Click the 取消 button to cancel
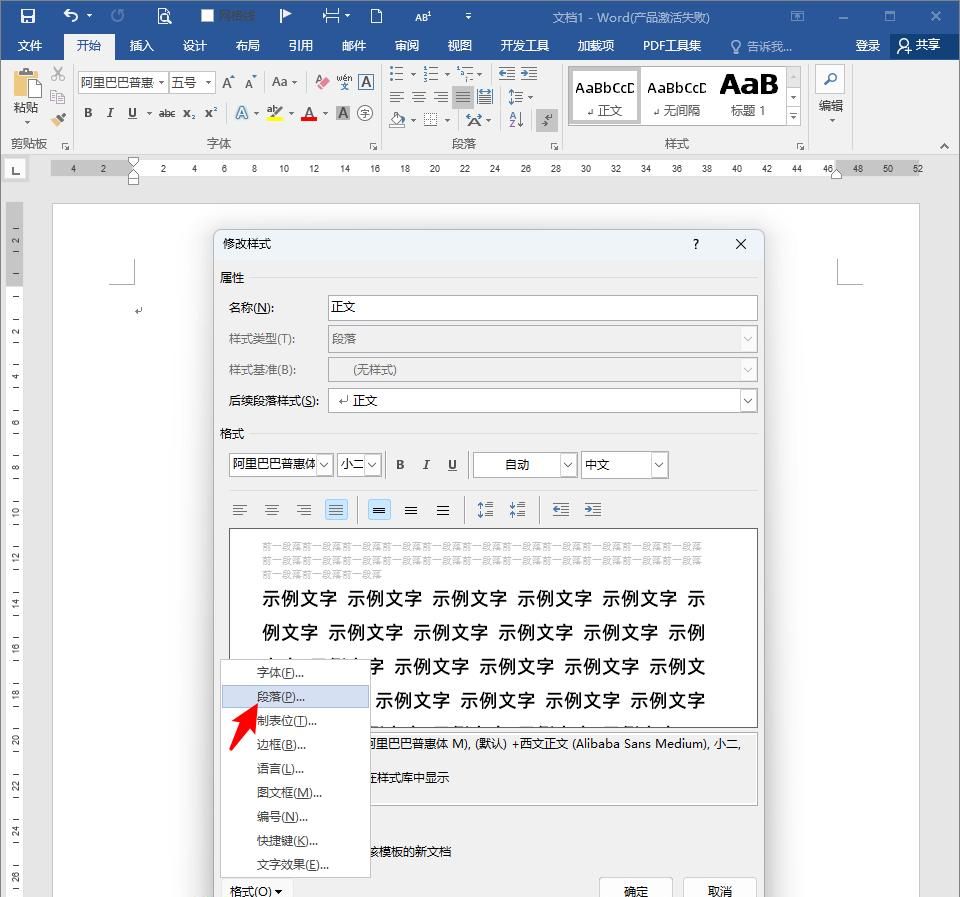Screen dimensions: 960x897 click(x=718, y=888)
